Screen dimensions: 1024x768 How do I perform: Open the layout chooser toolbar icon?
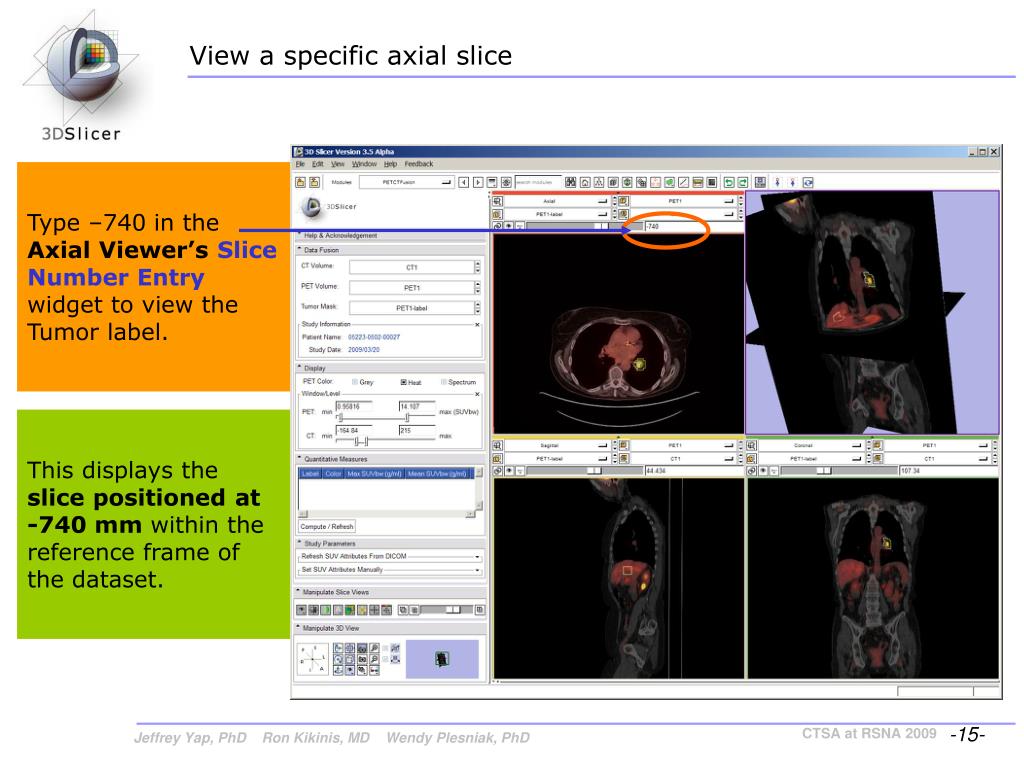760,182
